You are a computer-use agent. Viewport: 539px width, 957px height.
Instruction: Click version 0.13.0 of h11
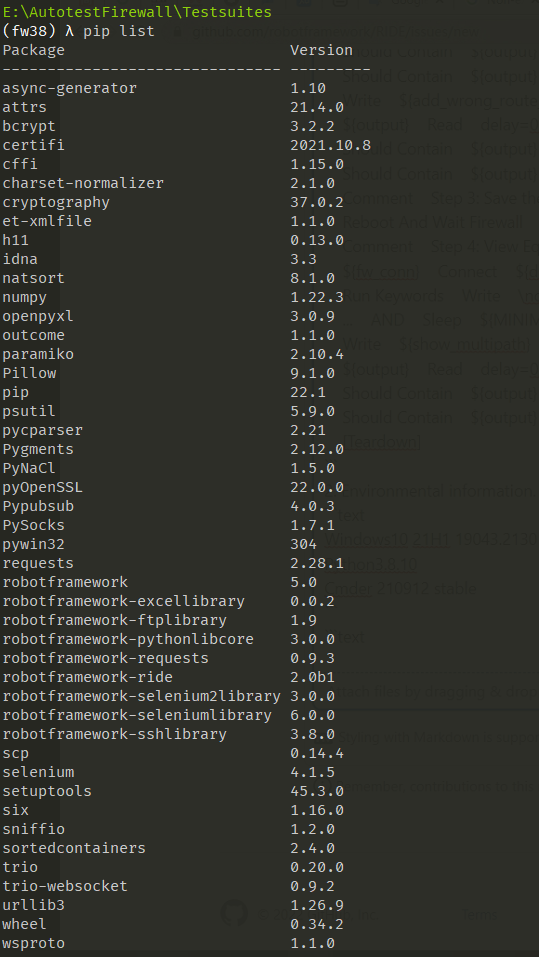(317, 240)
